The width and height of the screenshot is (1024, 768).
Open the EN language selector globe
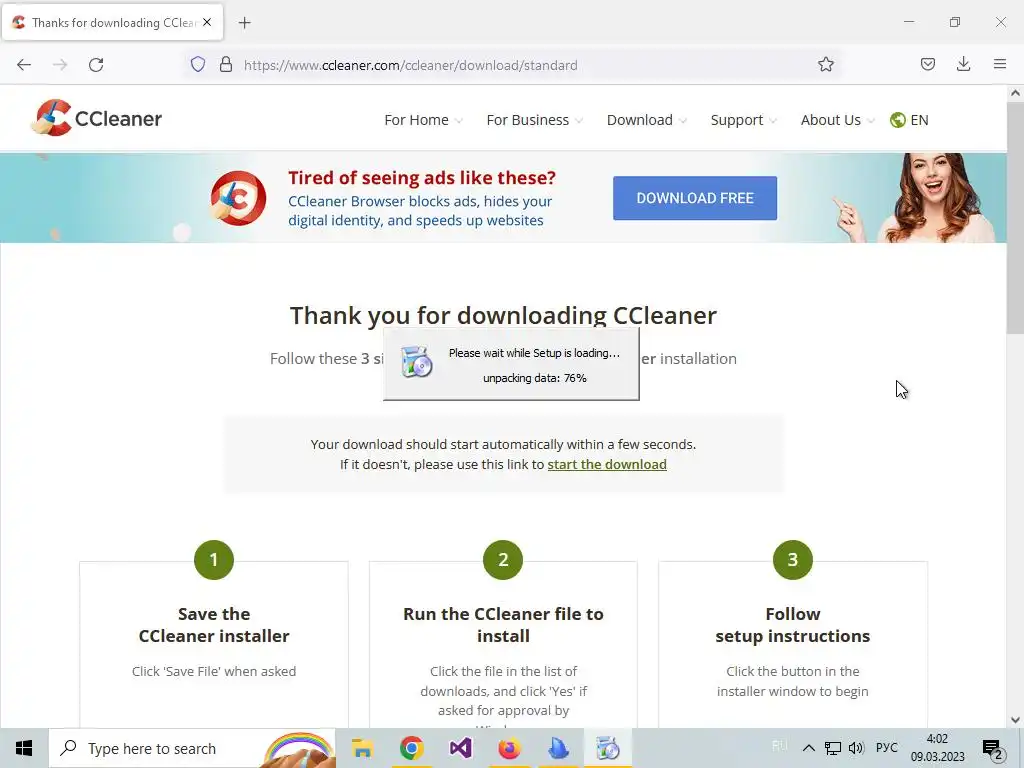click(909, 120)
